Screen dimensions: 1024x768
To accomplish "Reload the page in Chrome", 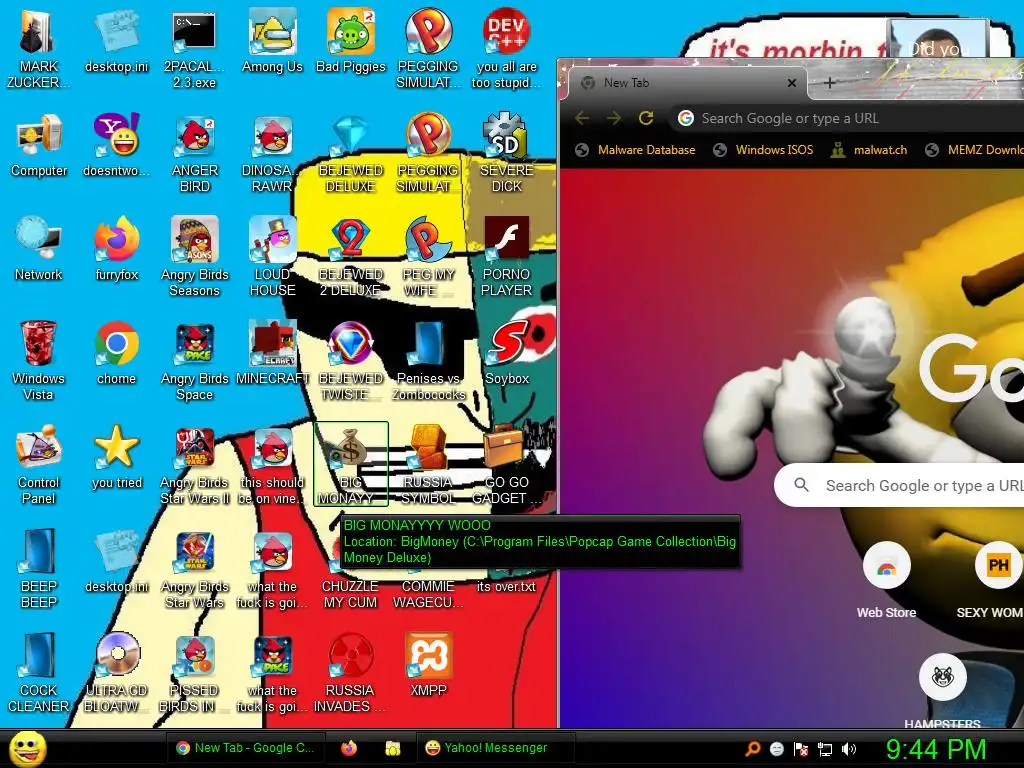I will pos(646,118).
